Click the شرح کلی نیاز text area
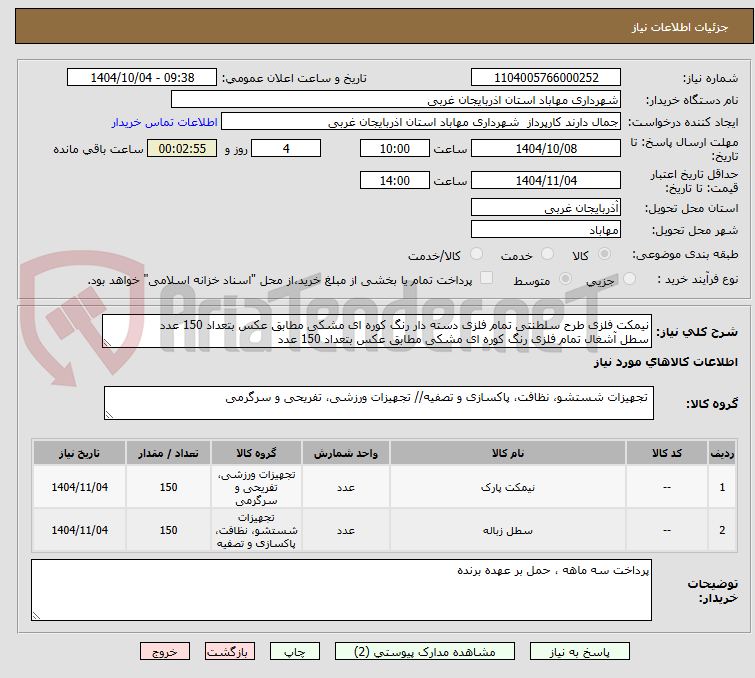 377,331
